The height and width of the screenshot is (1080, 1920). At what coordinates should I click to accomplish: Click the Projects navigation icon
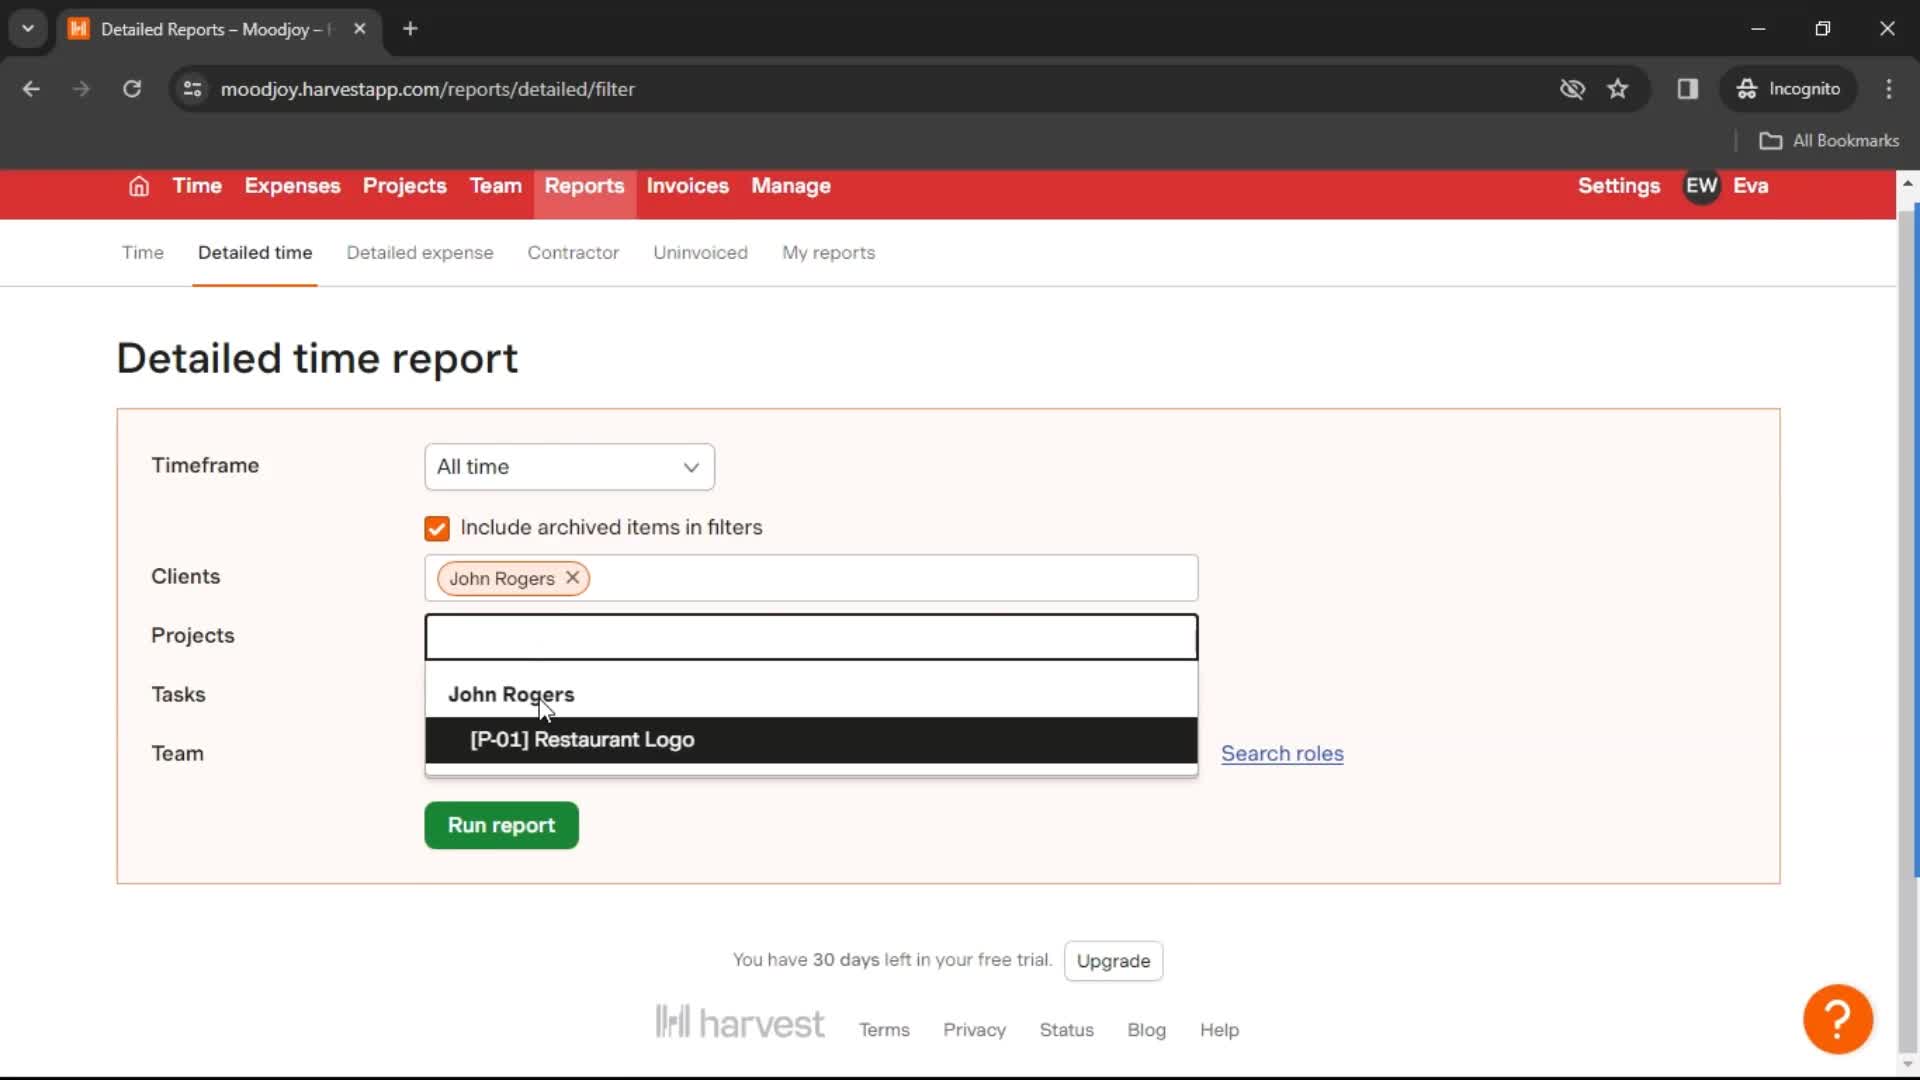pos(405,186)
